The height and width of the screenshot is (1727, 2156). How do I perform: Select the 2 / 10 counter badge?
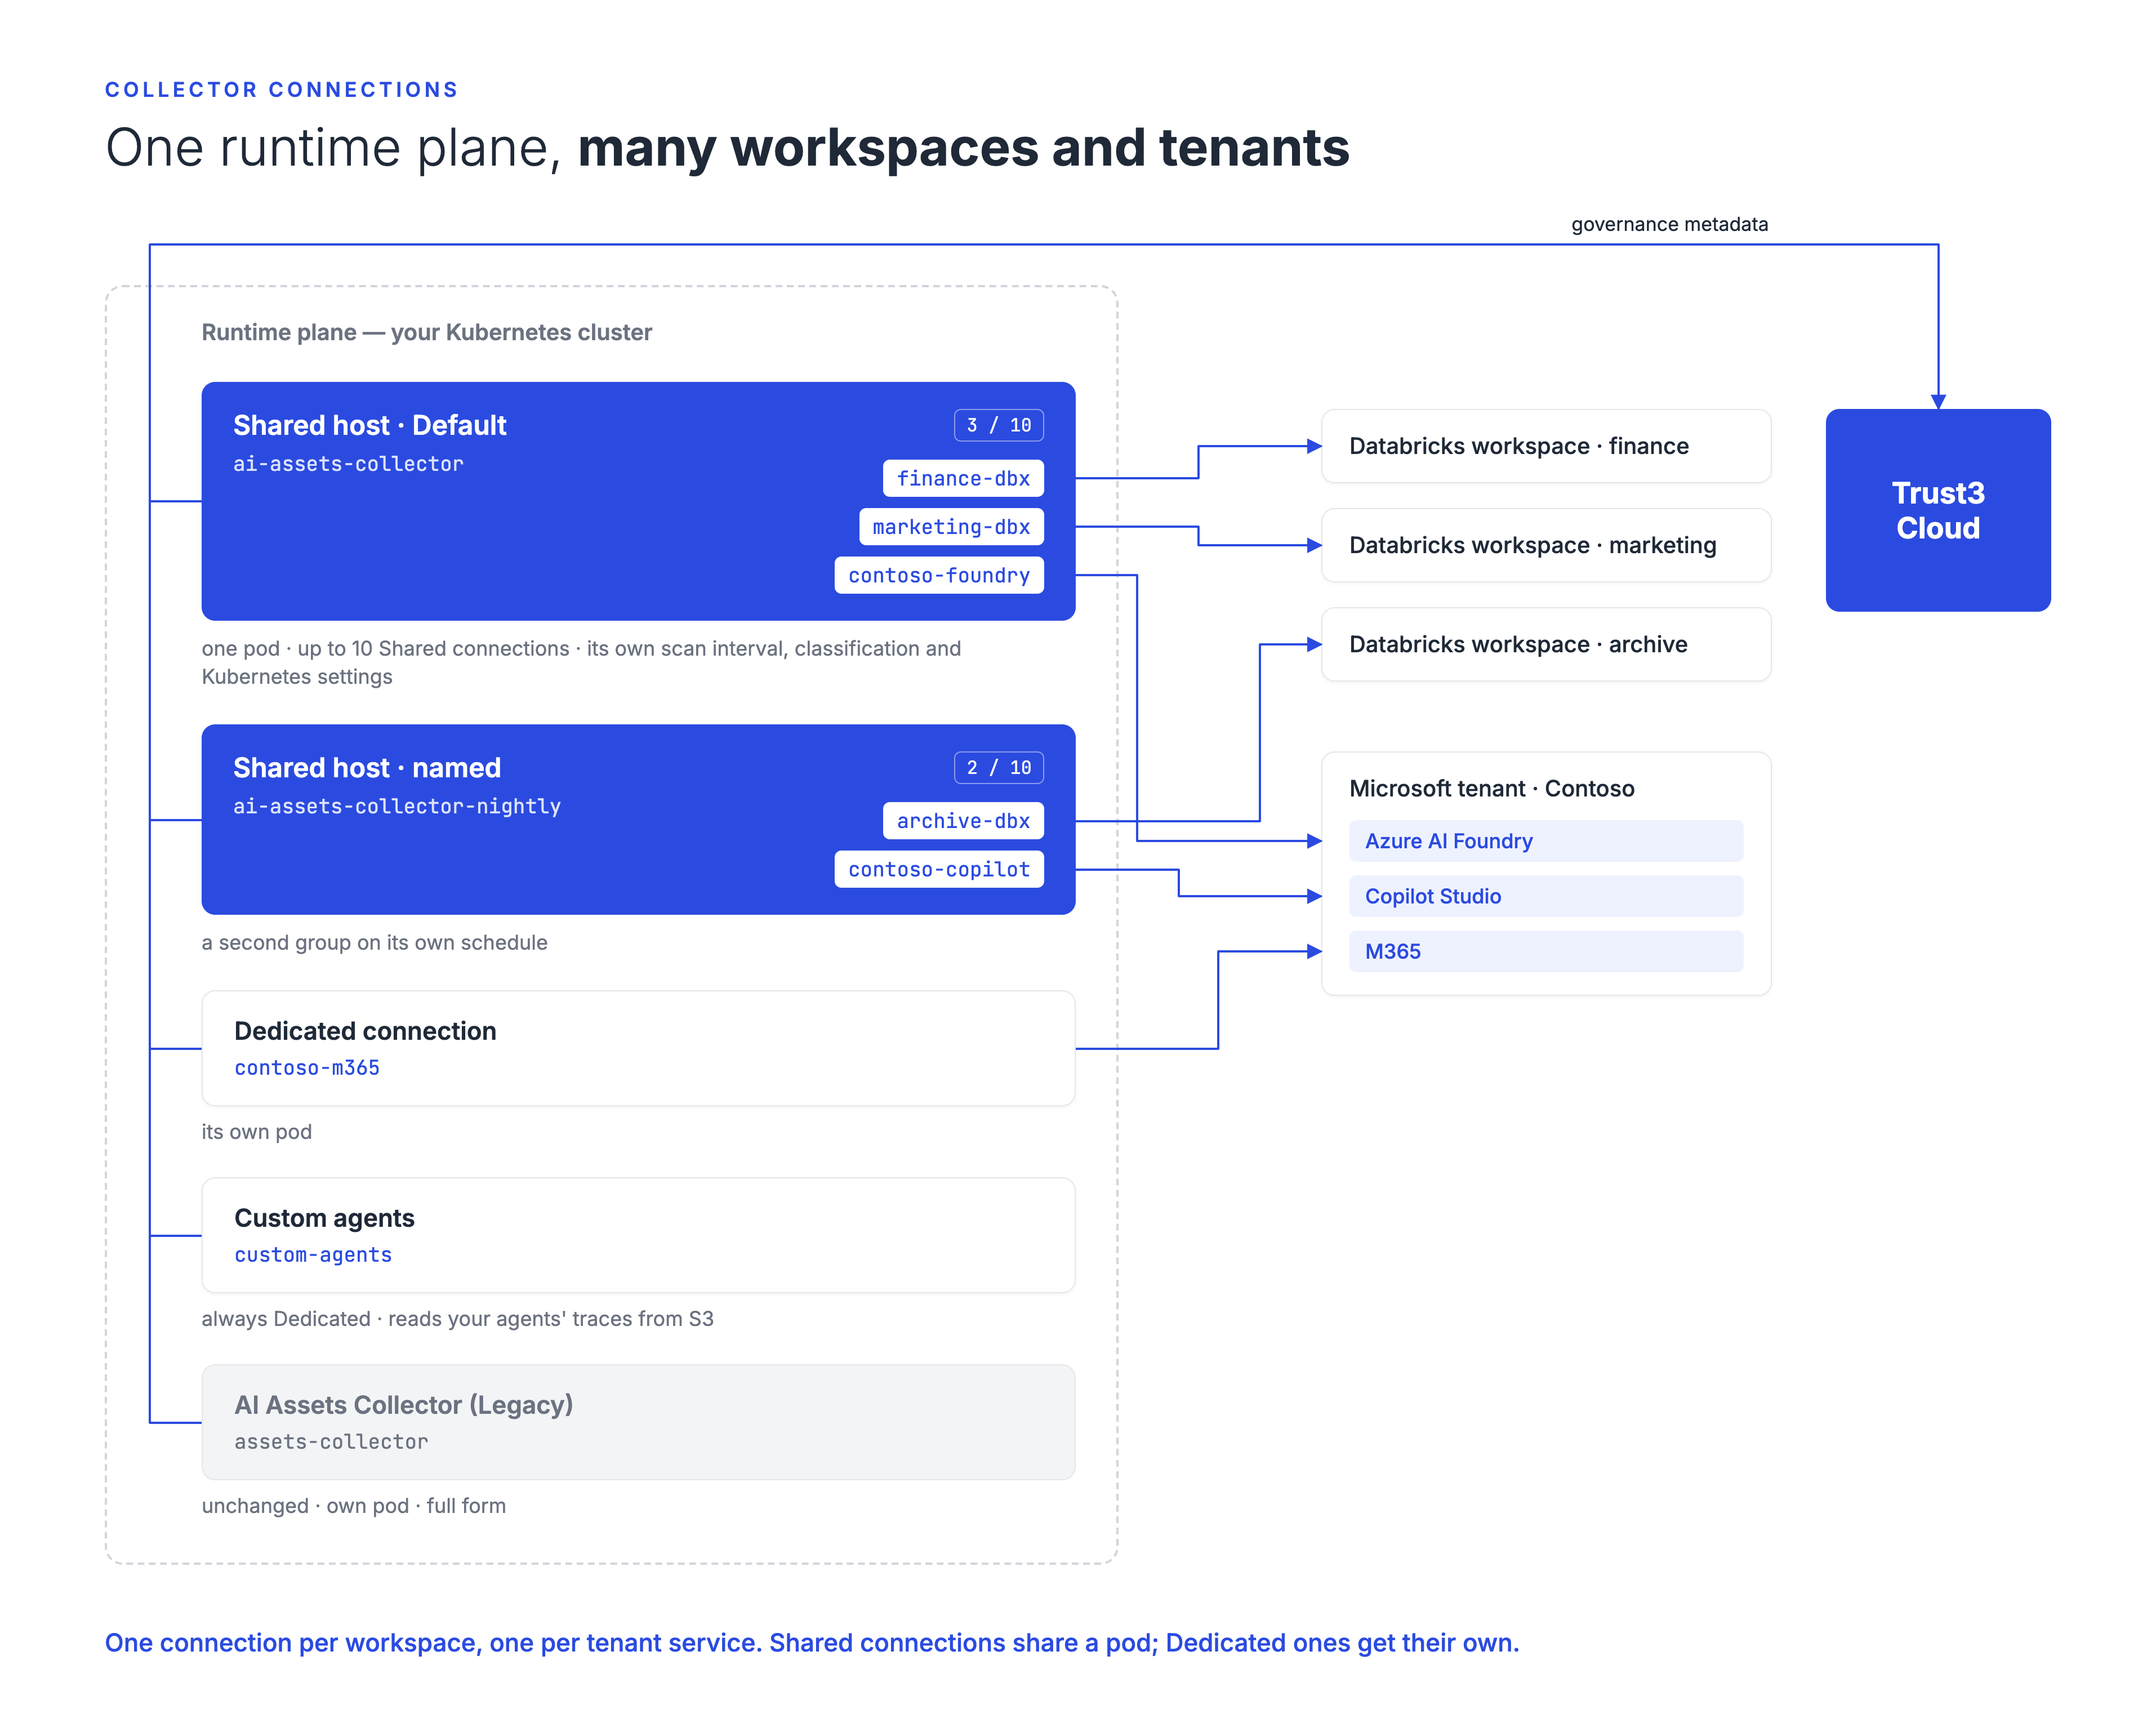tap(999, 767)
